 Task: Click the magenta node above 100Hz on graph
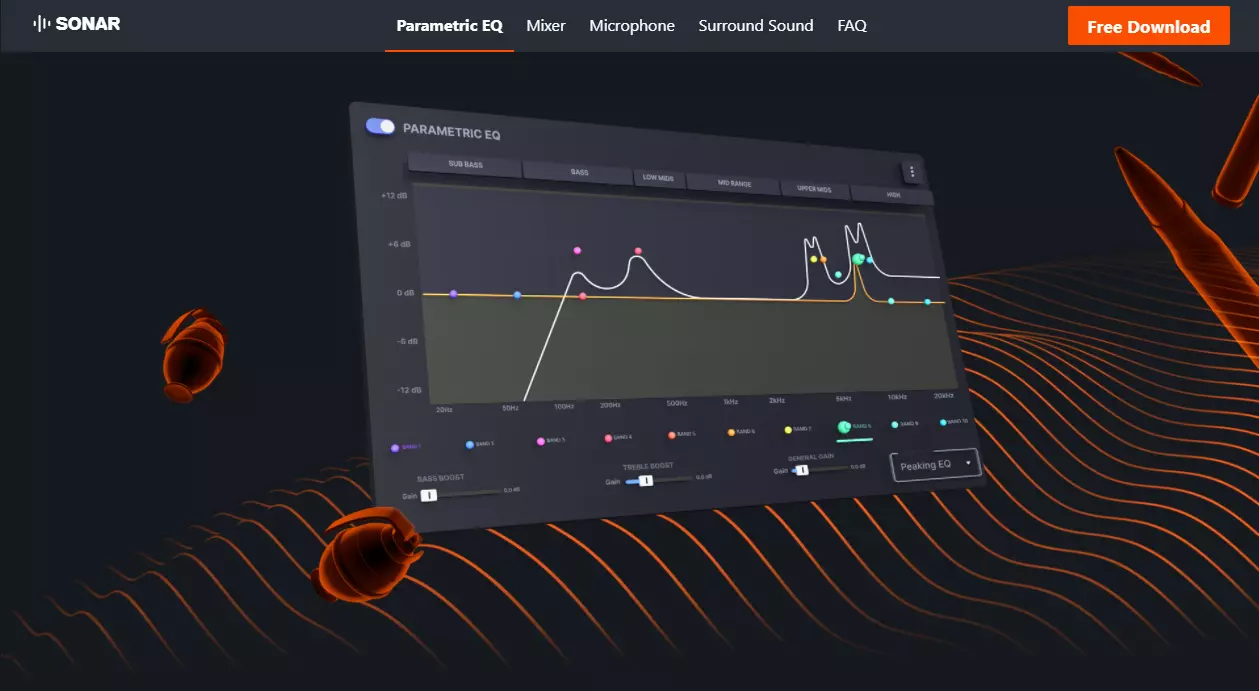pos(577,250)
